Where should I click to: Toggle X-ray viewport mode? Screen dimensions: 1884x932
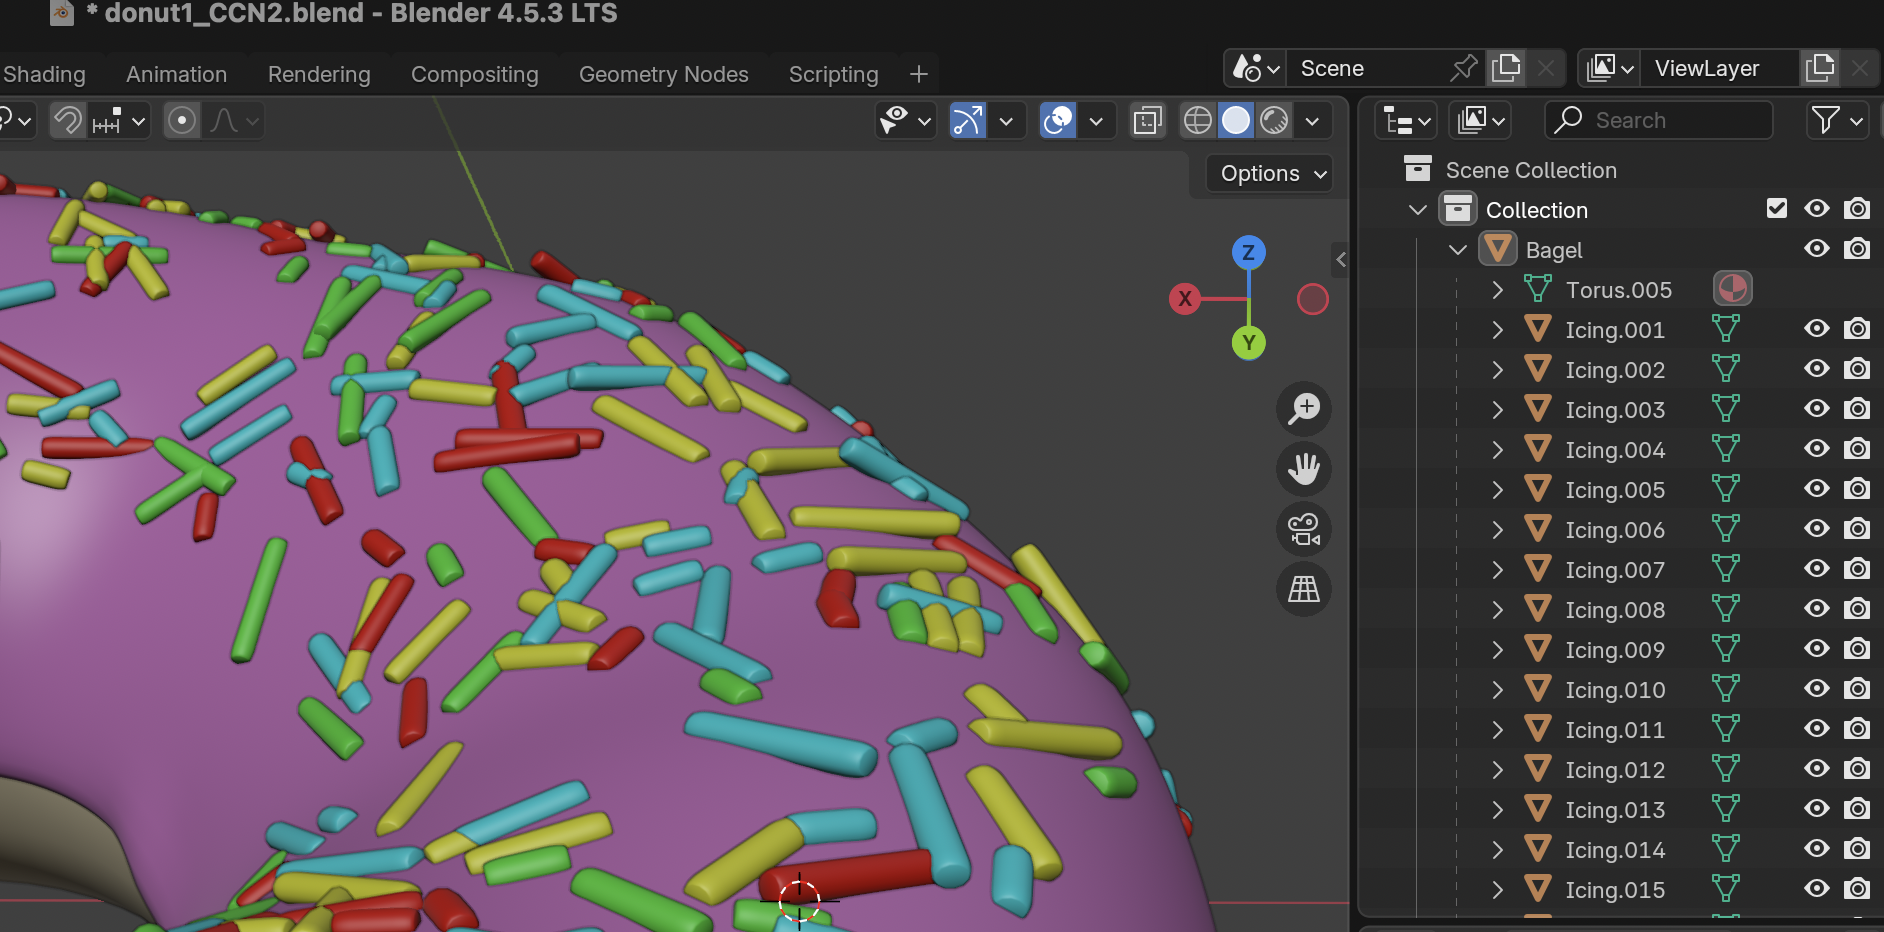tap(1148, 119)
